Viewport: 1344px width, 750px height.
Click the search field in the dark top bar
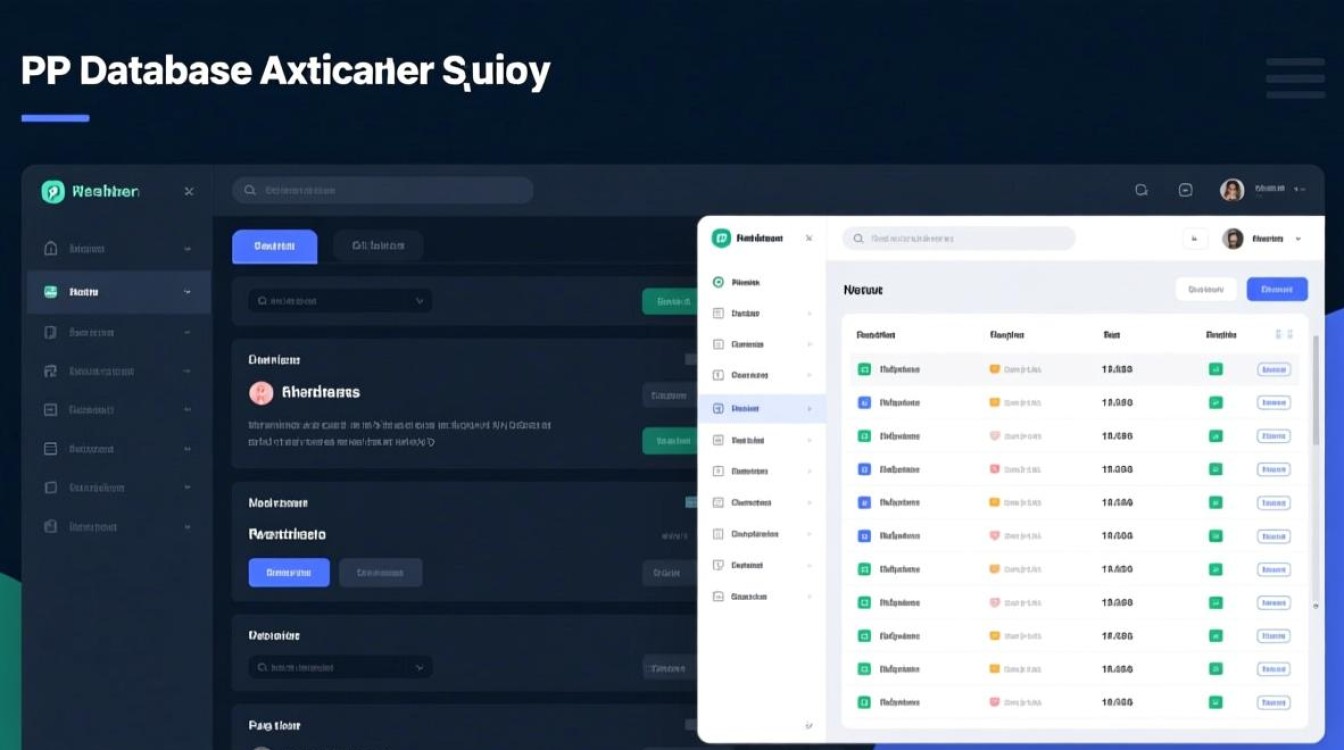[x=383, y=190]
